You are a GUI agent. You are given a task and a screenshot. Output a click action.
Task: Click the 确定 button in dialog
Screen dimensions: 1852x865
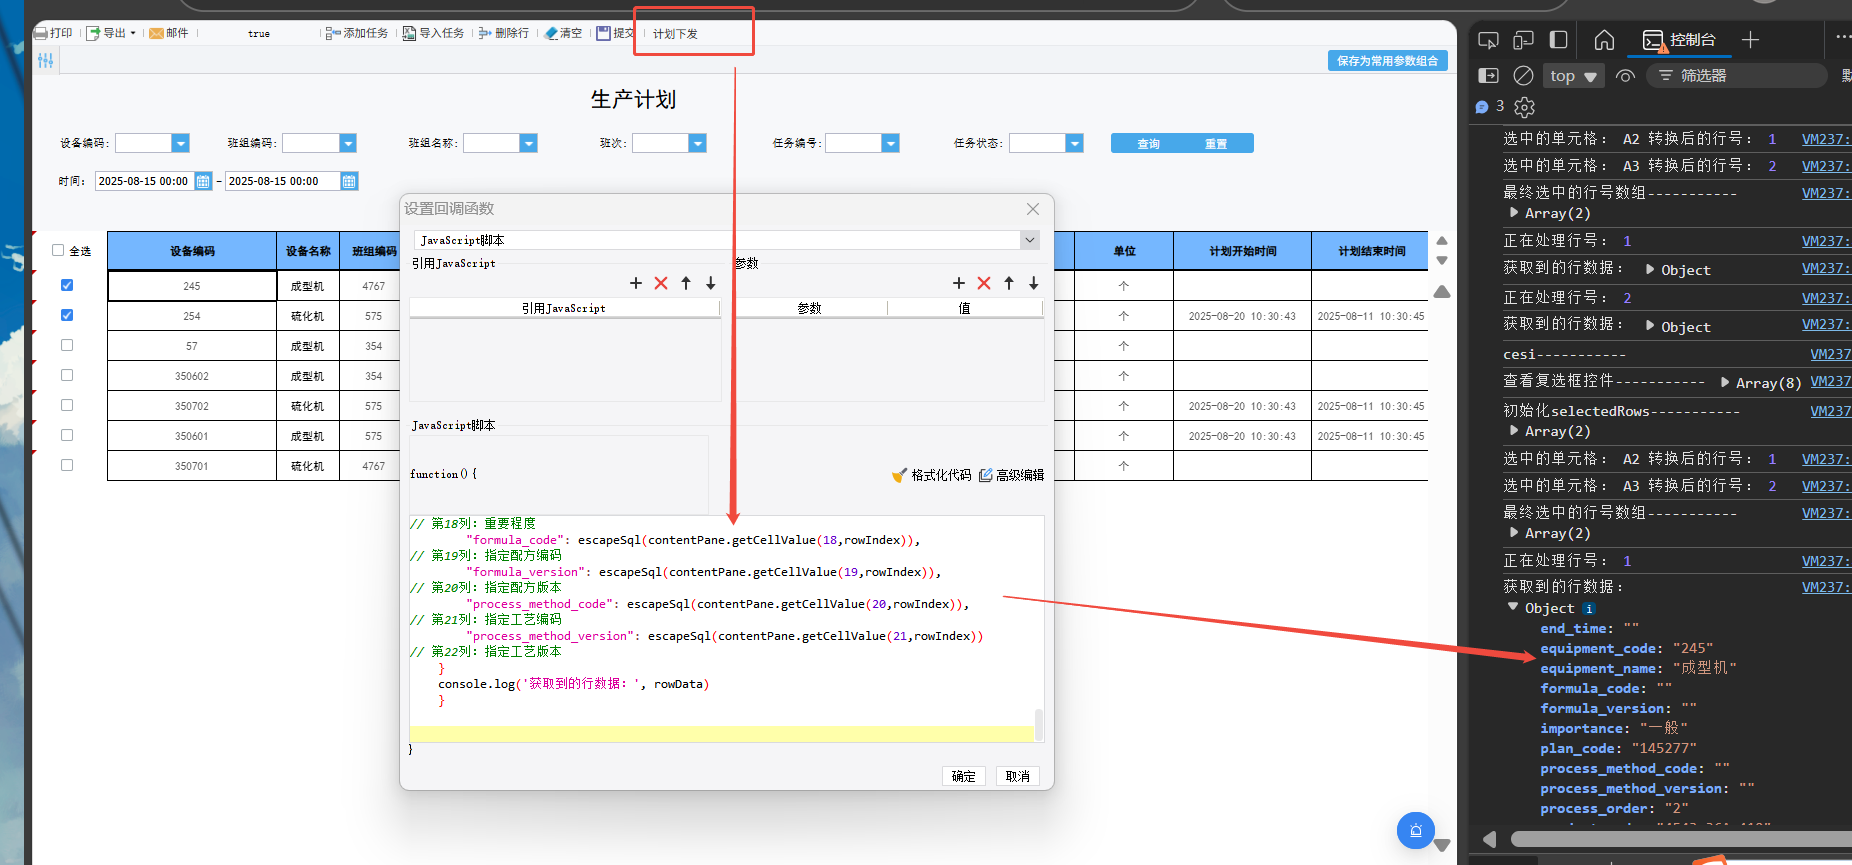click(963, 776)
